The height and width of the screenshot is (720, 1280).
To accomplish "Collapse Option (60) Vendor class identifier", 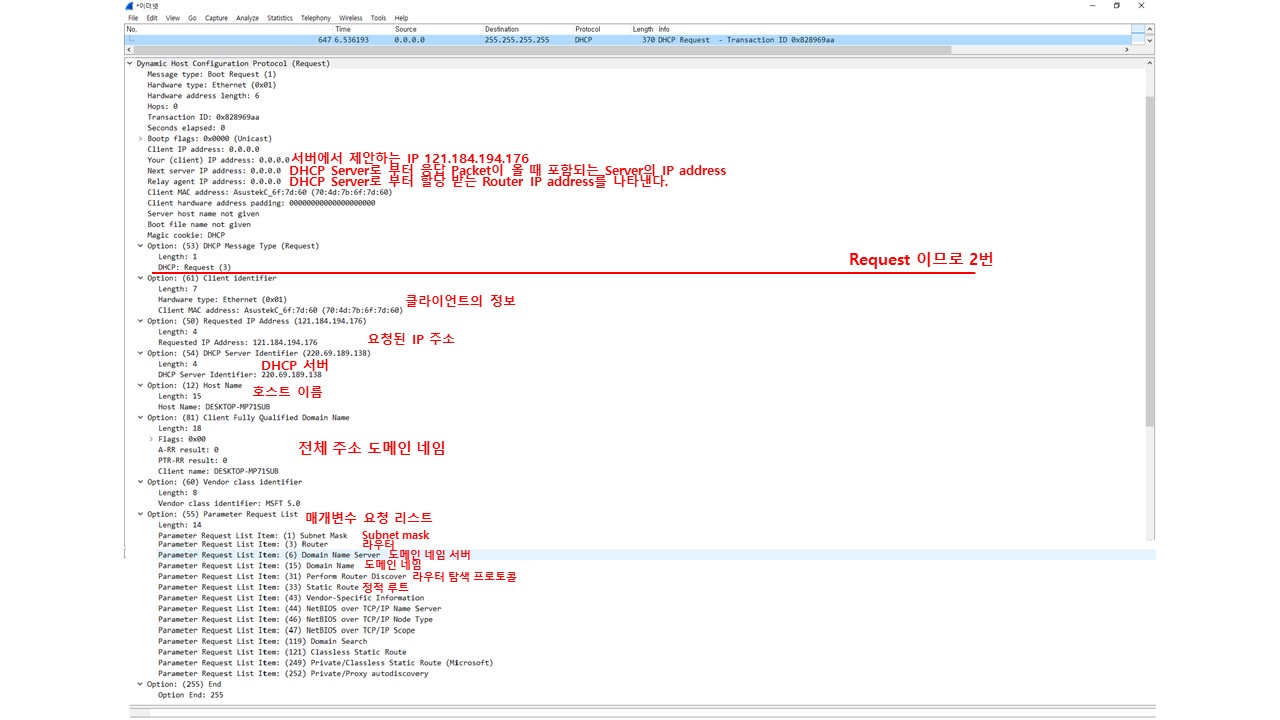I will [141, 482].
